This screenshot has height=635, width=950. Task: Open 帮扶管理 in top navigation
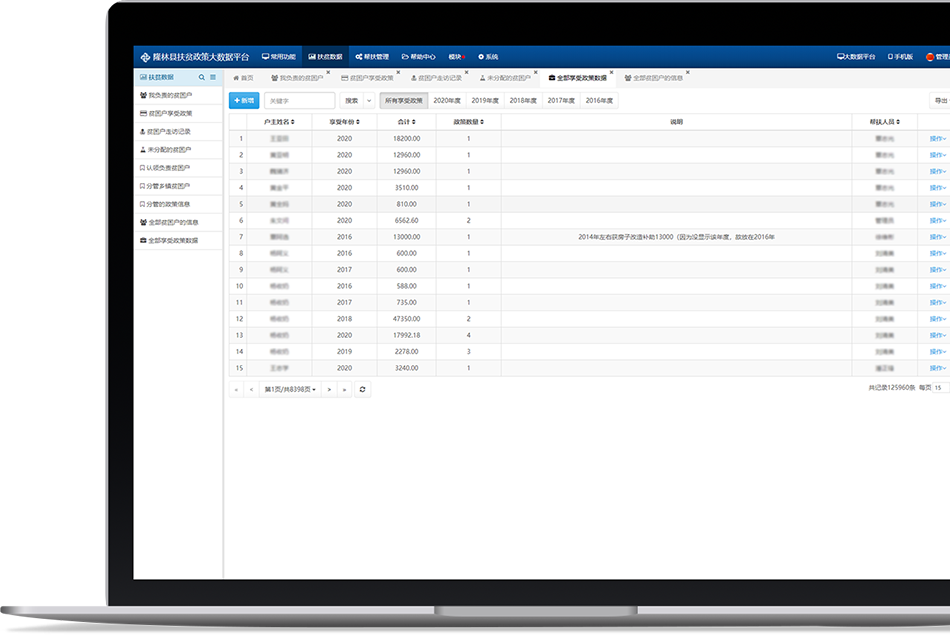[x=372, y=57]
